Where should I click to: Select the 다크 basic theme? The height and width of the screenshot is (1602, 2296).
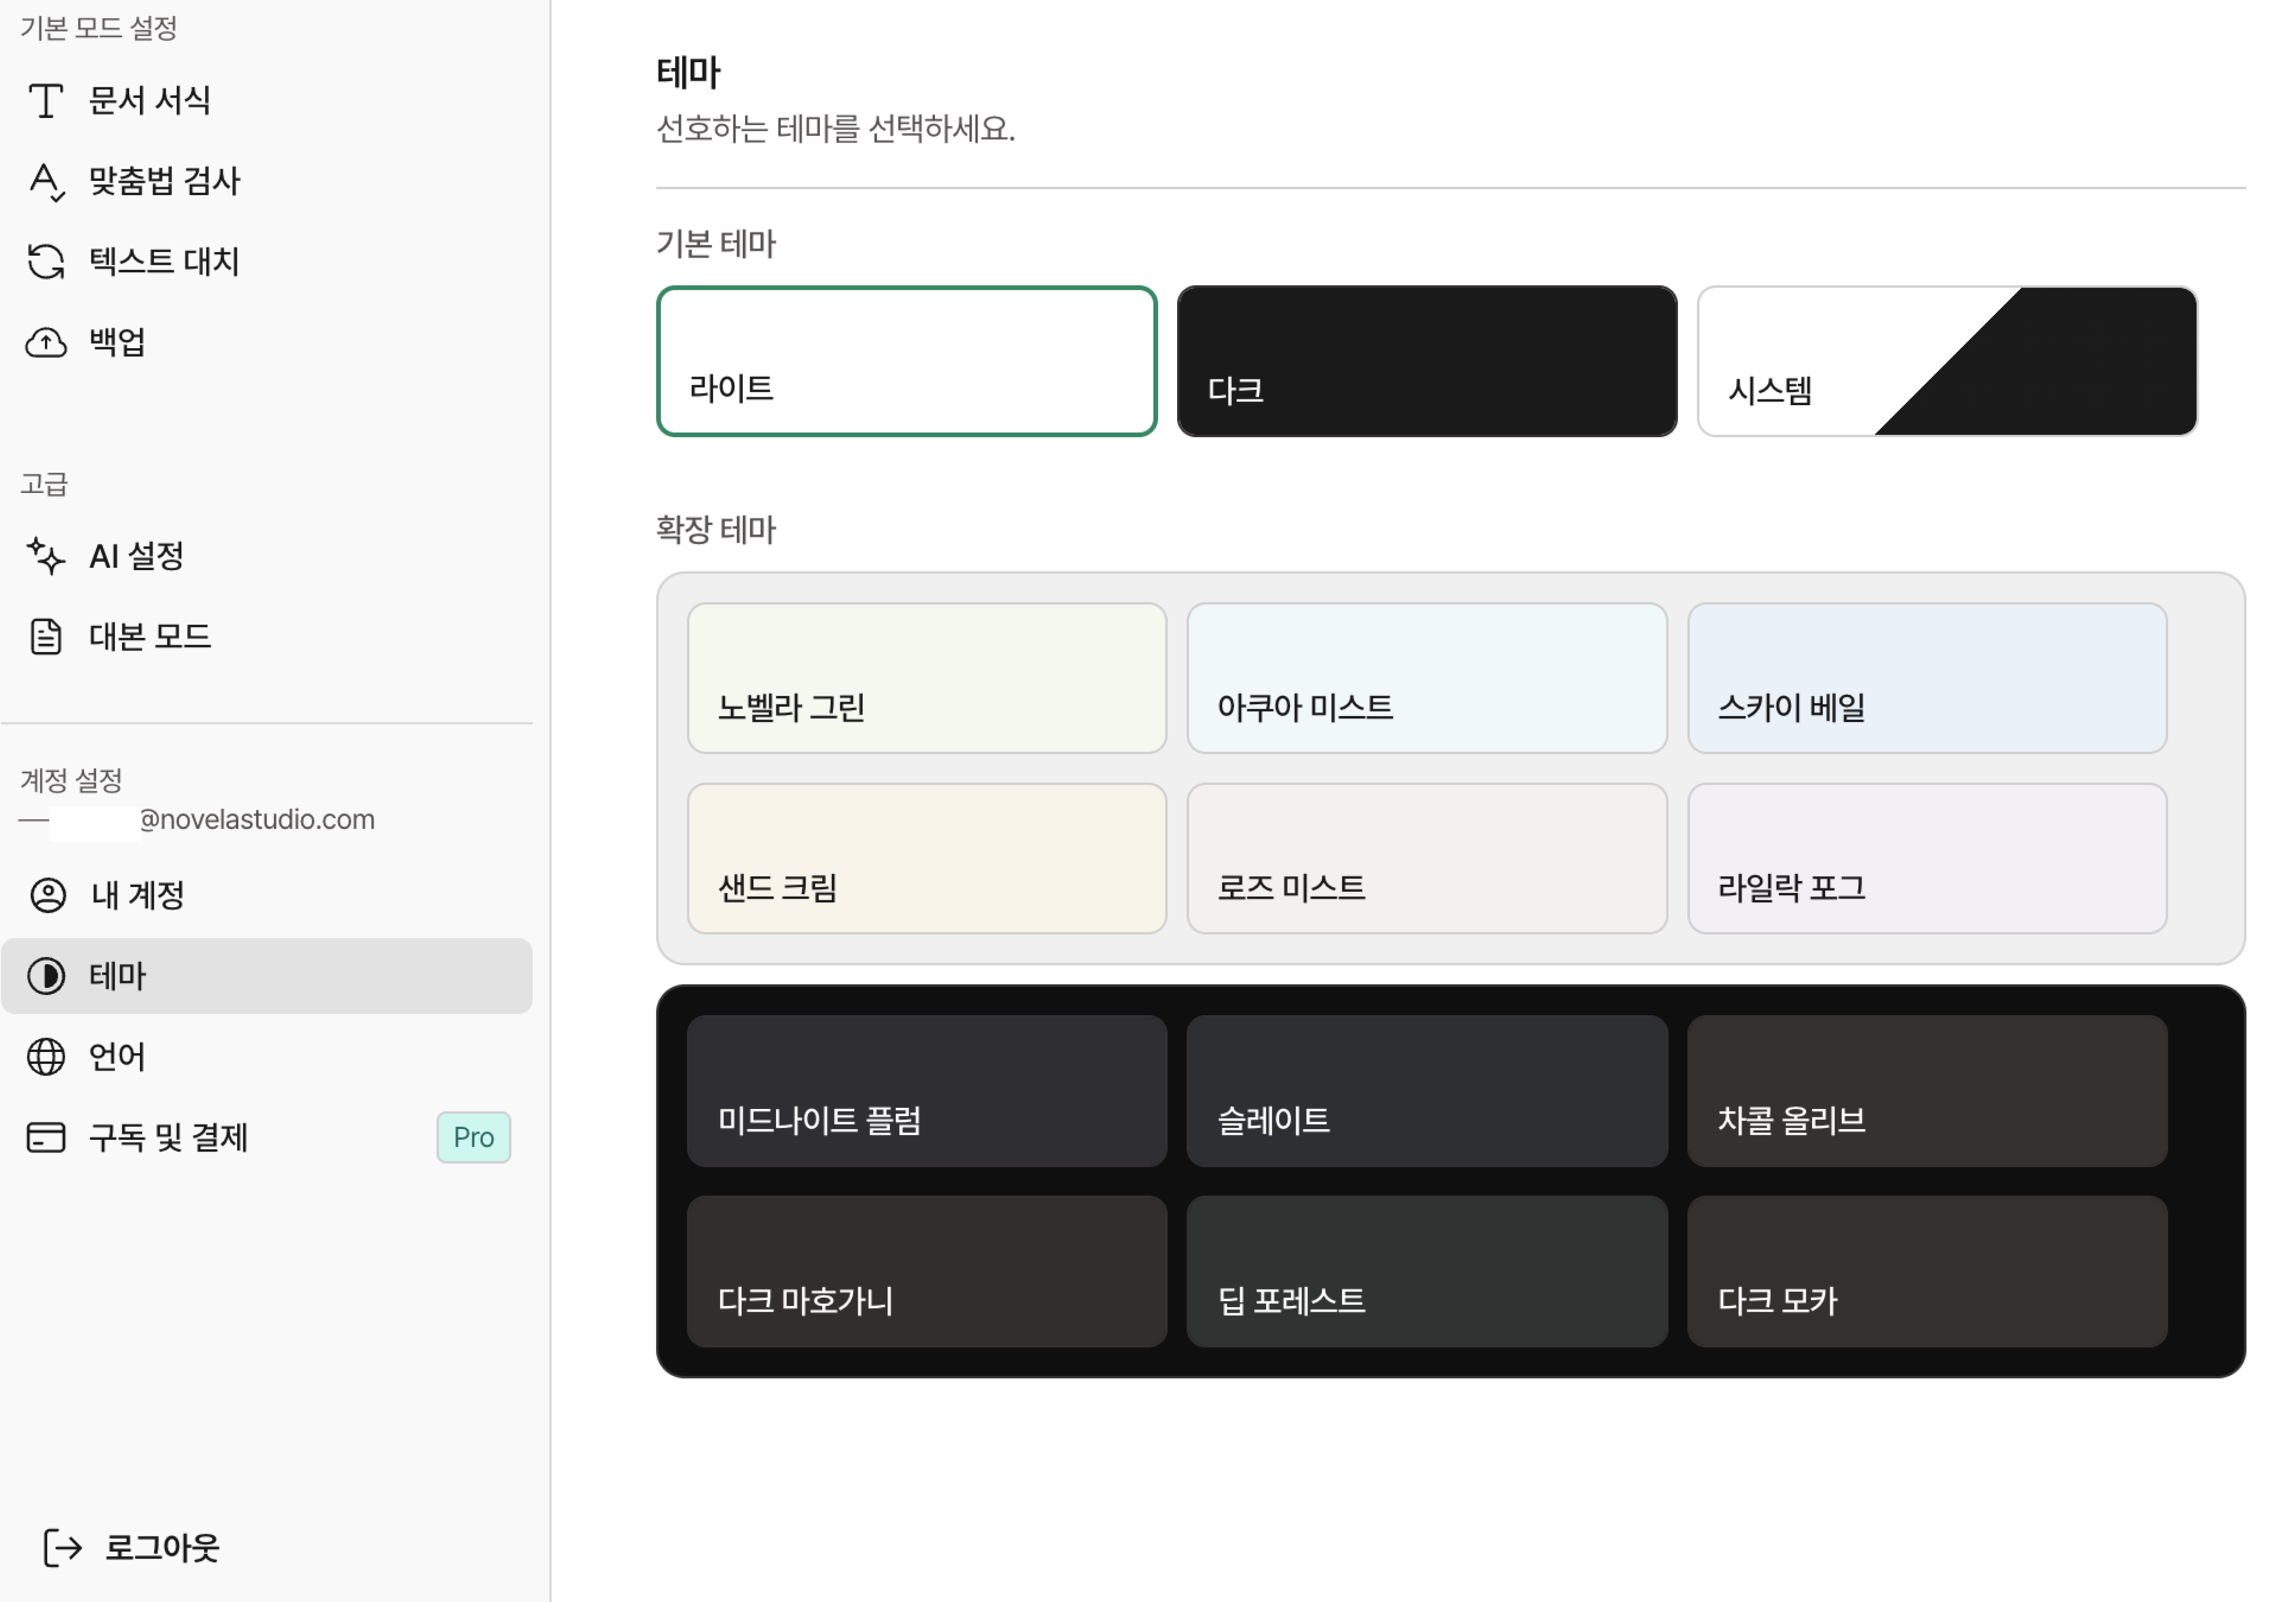[1427, 361]
